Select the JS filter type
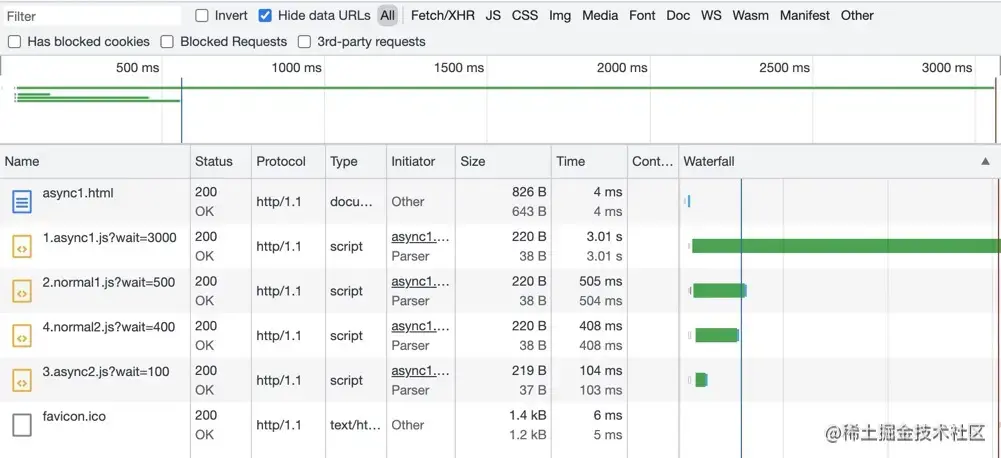The image size is (1001, 458). (493, 16)
